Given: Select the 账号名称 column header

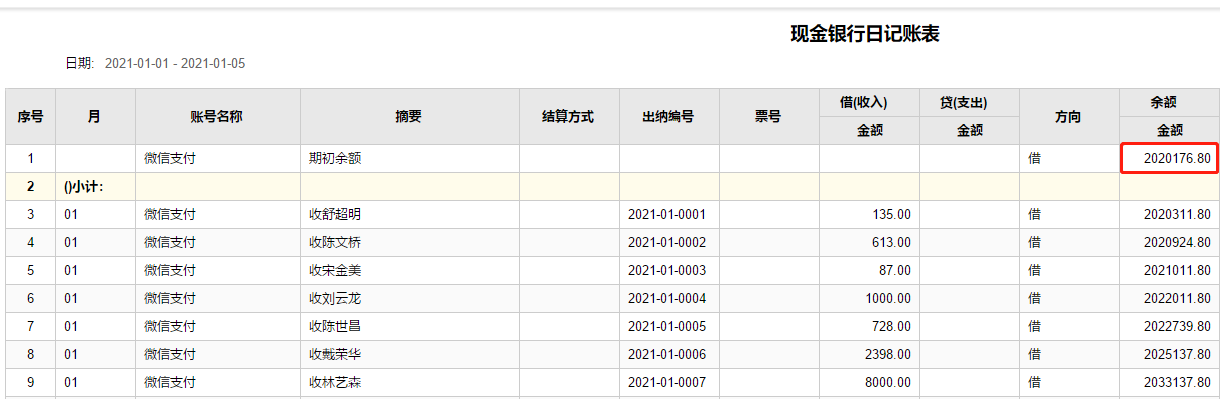Looking at the screenshot, I should (217, 117).
